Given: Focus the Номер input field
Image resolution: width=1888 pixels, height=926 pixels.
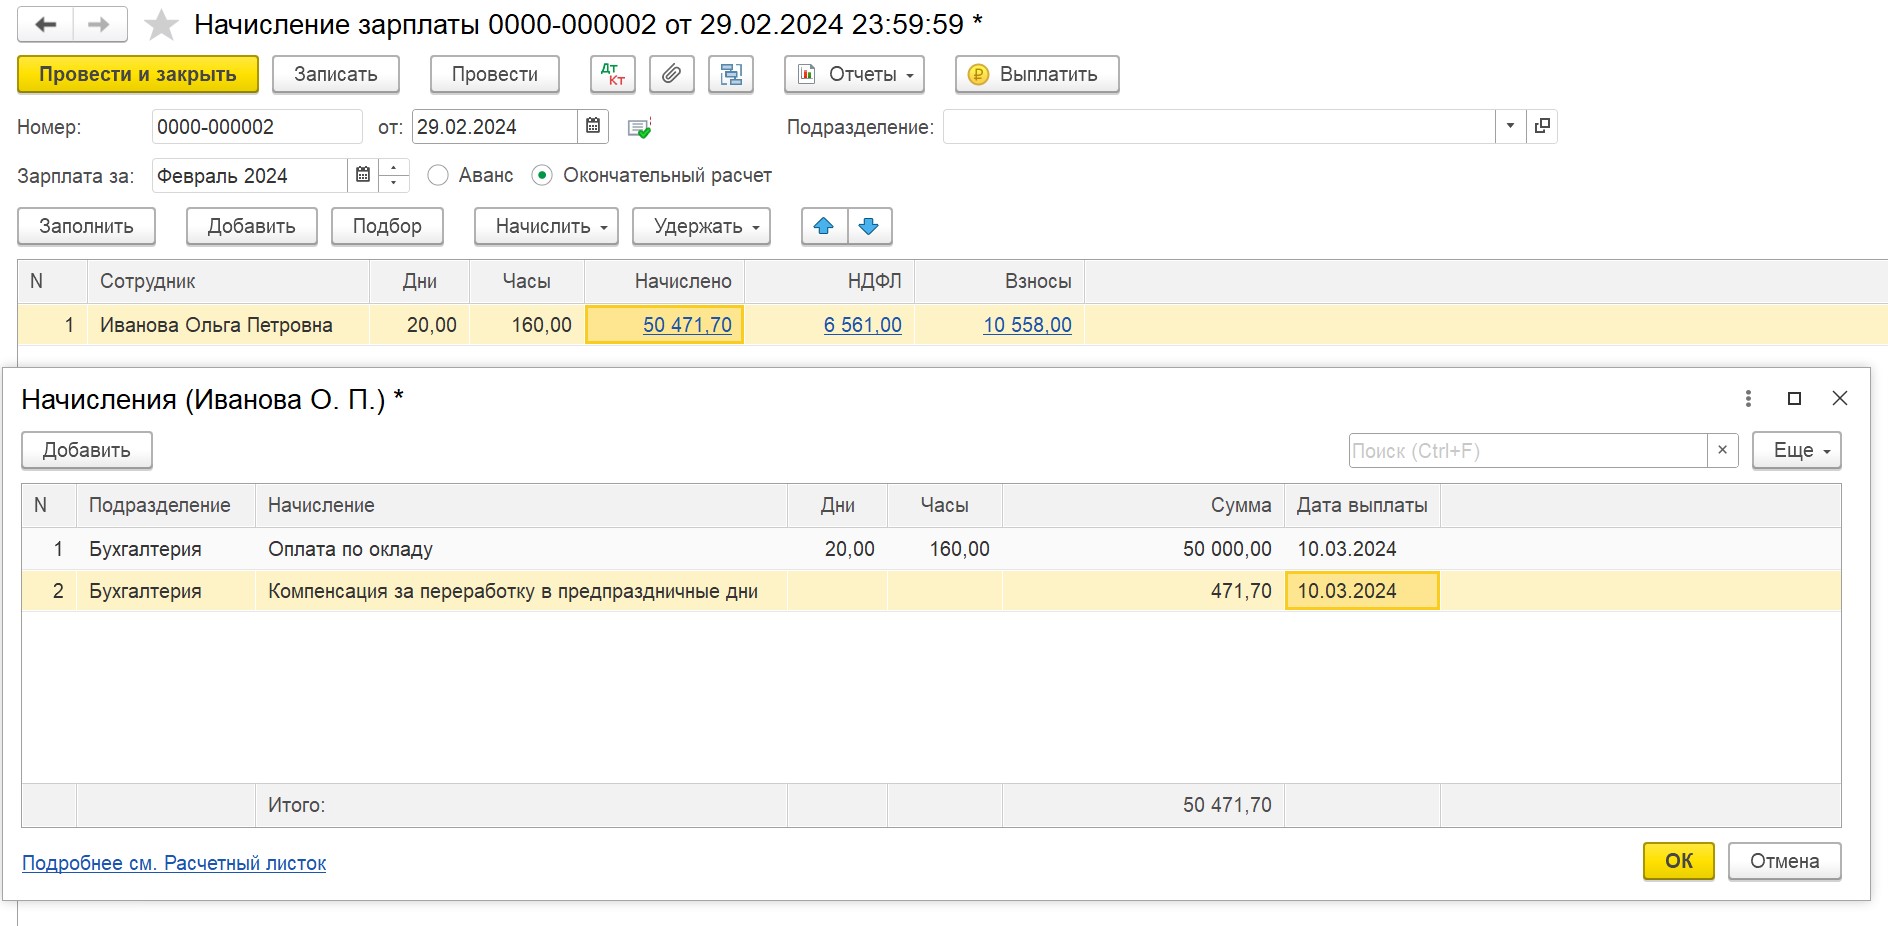Looking at the screenshot, I should [x=257, y=127].
